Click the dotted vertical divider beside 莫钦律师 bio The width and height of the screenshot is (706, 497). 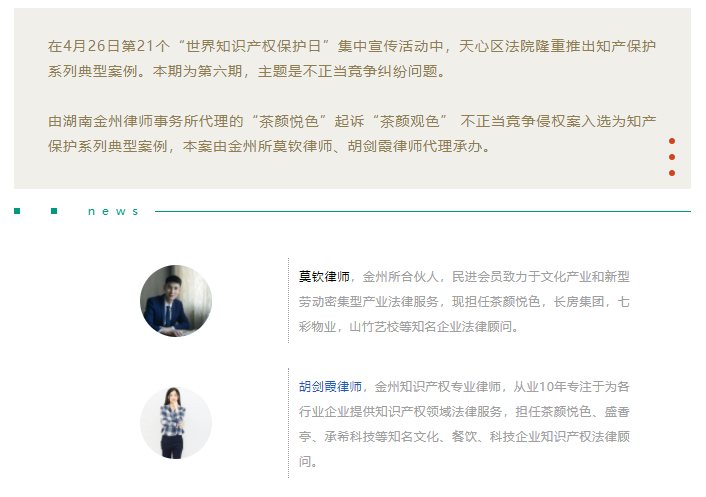point(288,301)
